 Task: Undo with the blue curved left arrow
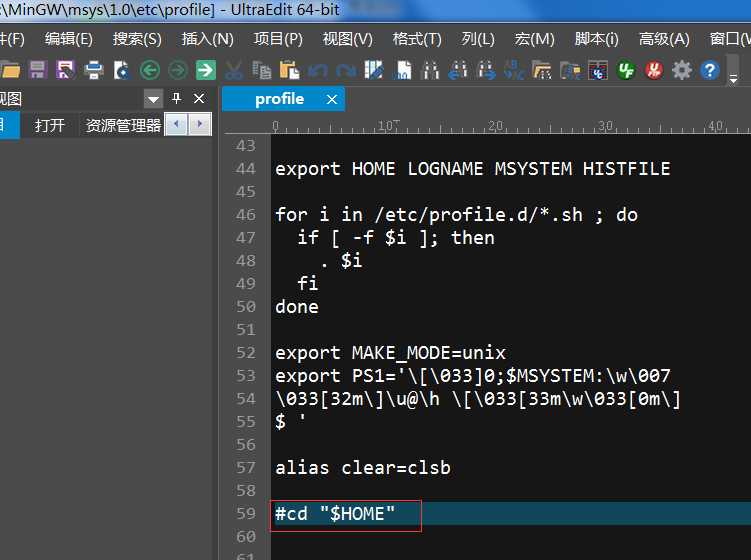(x=318, y=70)
